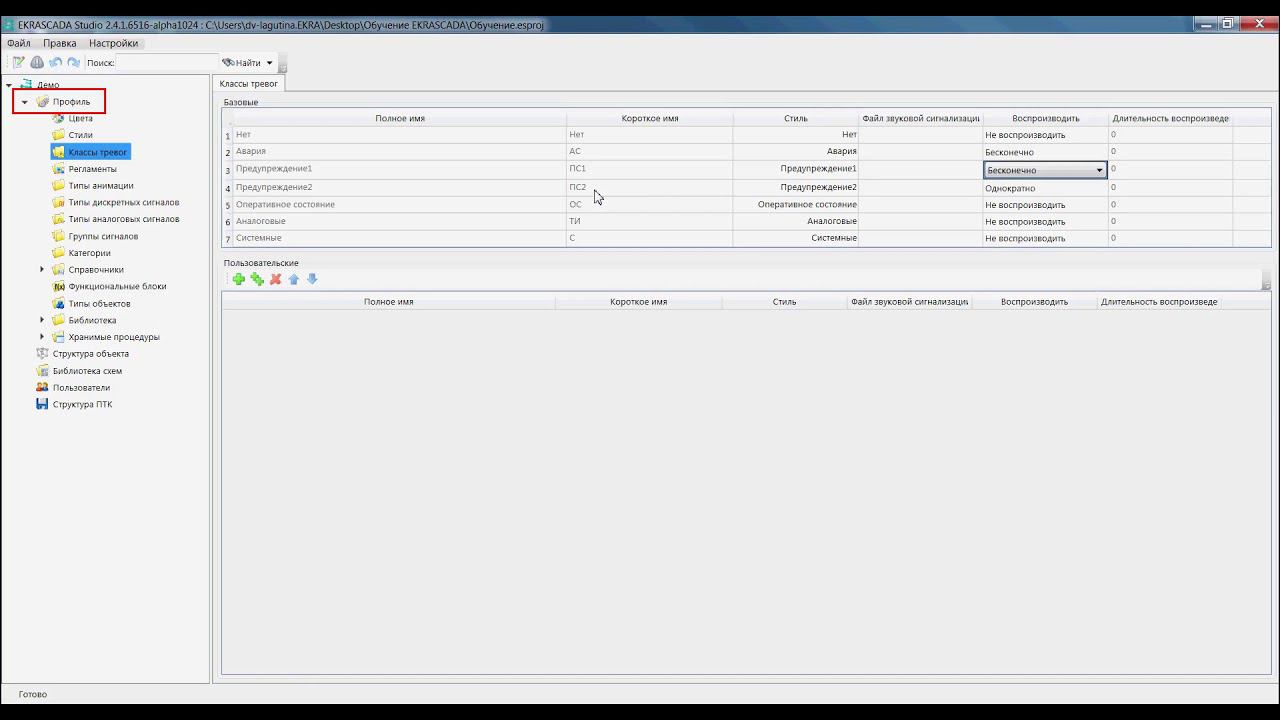Click the Найти search button
The image size is (1280, 720).
[242, 63]
